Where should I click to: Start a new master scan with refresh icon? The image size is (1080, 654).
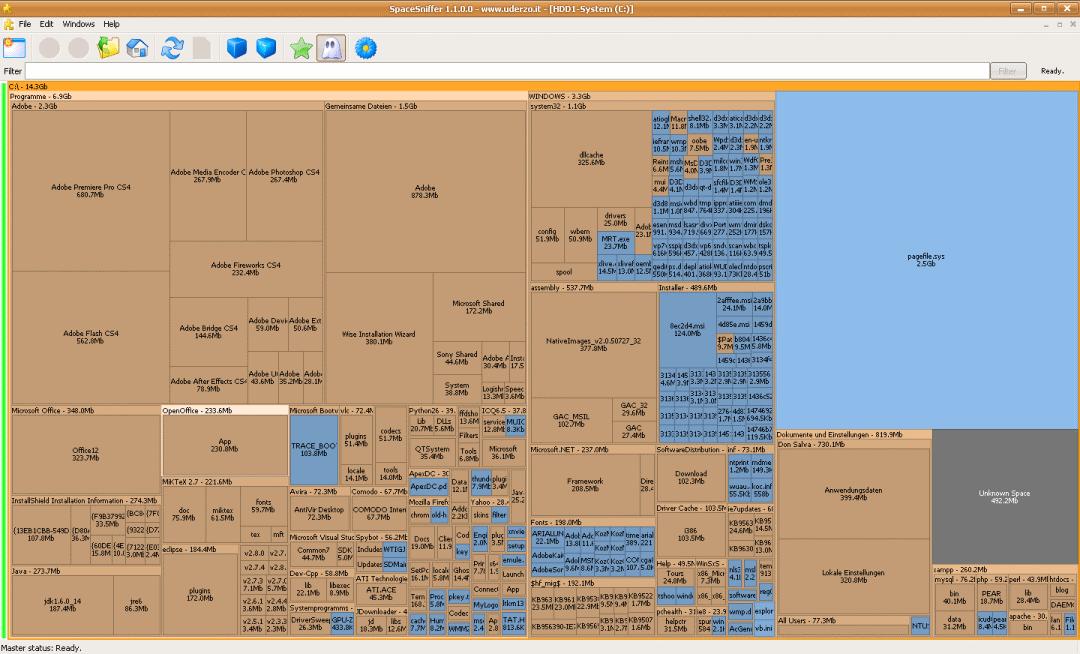[x=172, y=47]
